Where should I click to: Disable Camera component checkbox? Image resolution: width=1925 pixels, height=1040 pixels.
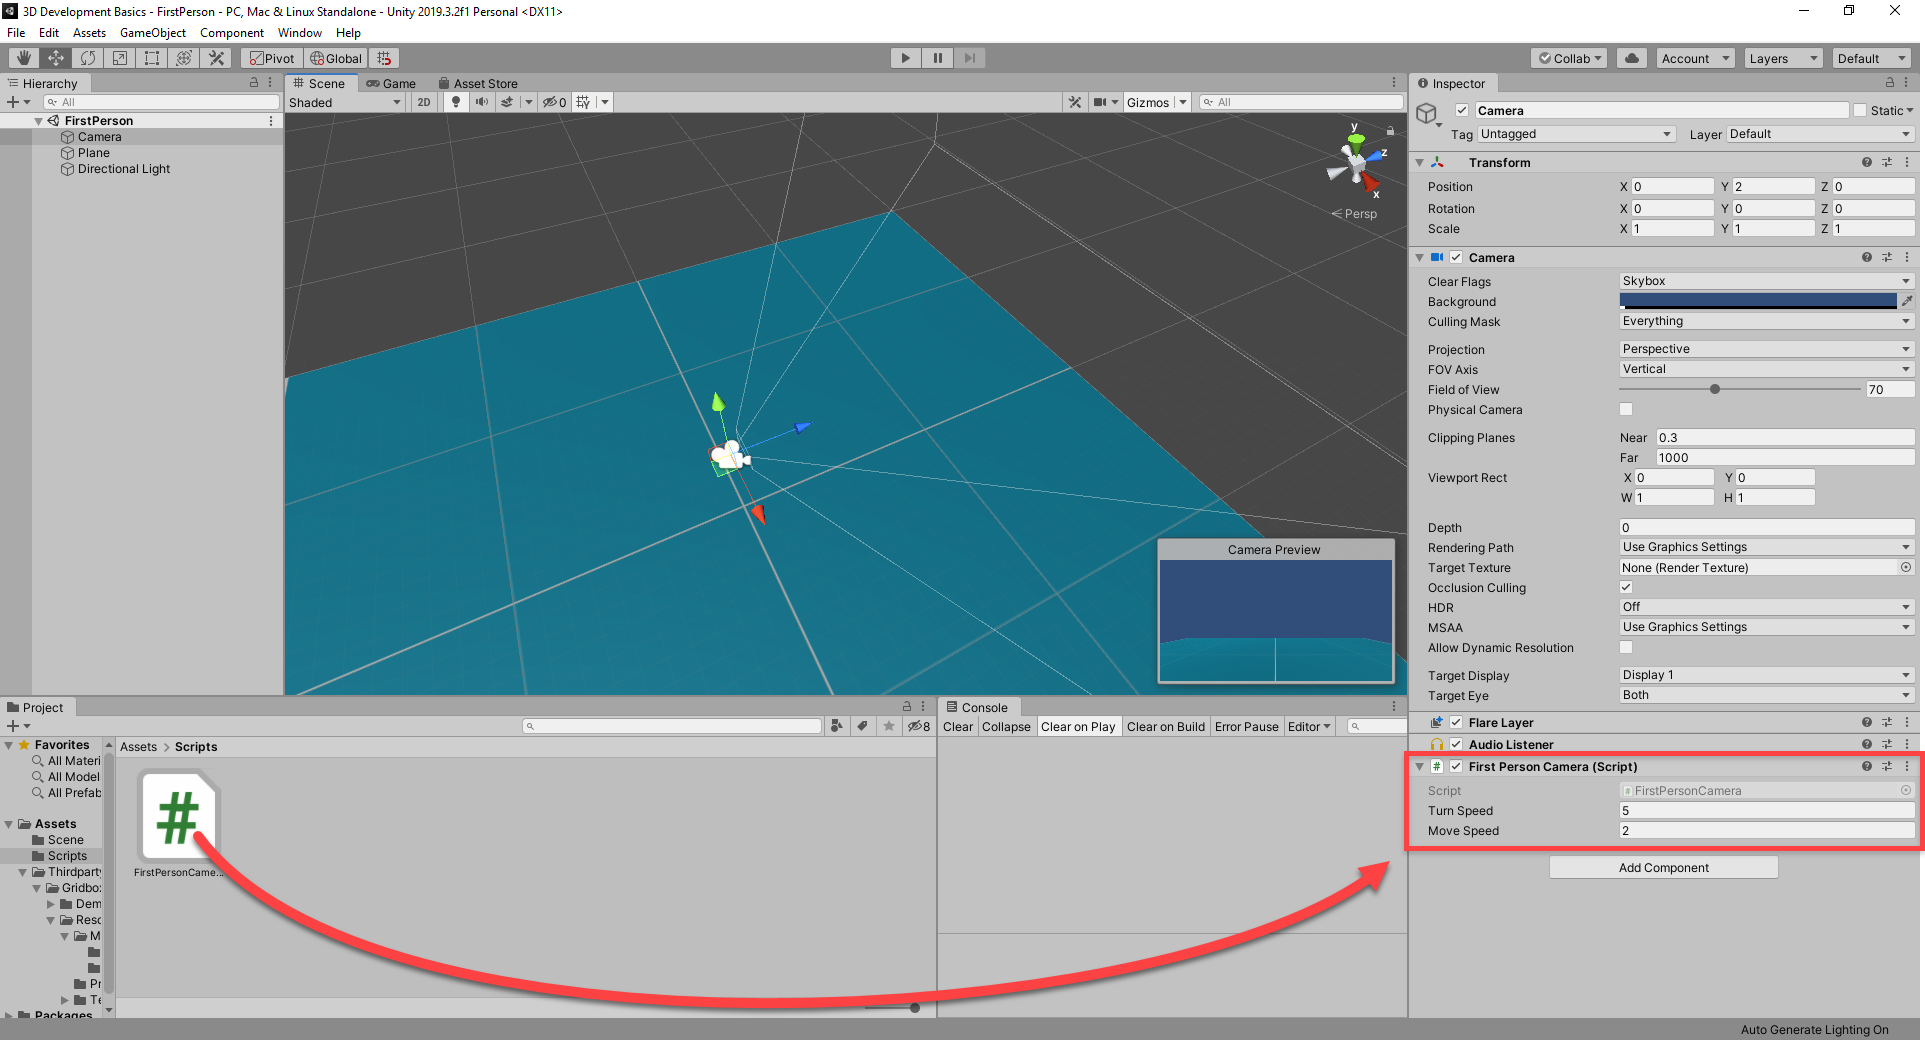pos(1456,257)
